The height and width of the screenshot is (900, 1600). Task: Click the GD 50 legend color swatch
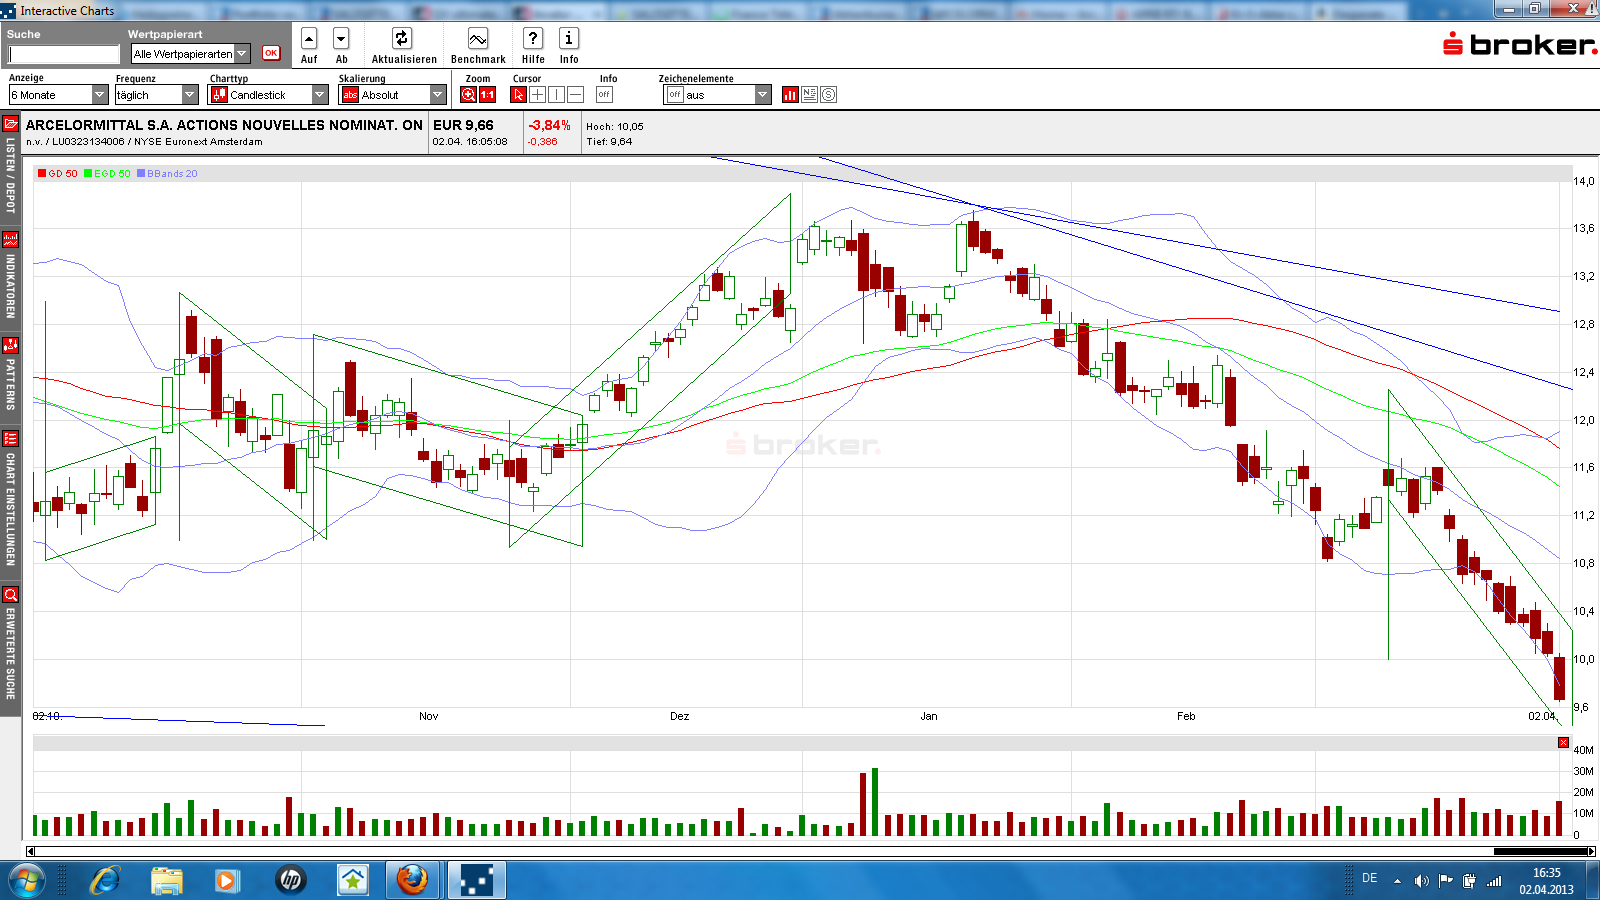point(42,173)
